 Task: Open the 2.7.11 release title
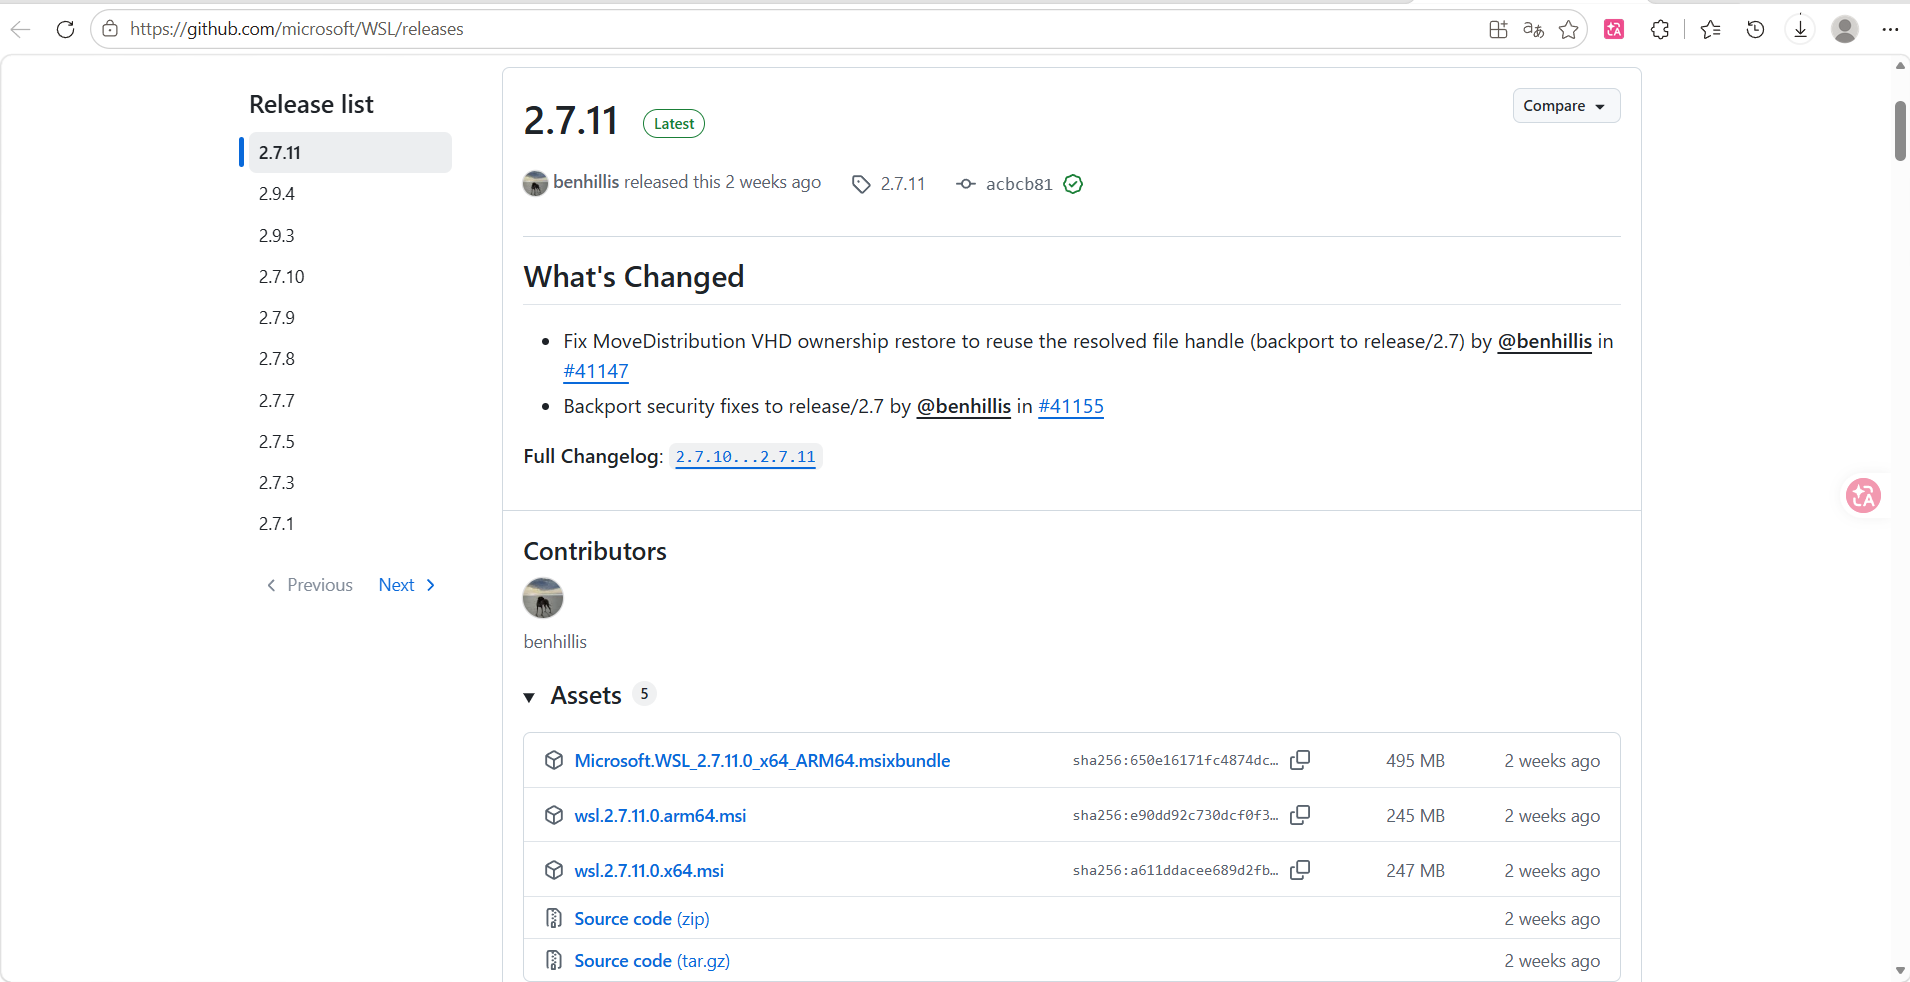click(571, 121)
